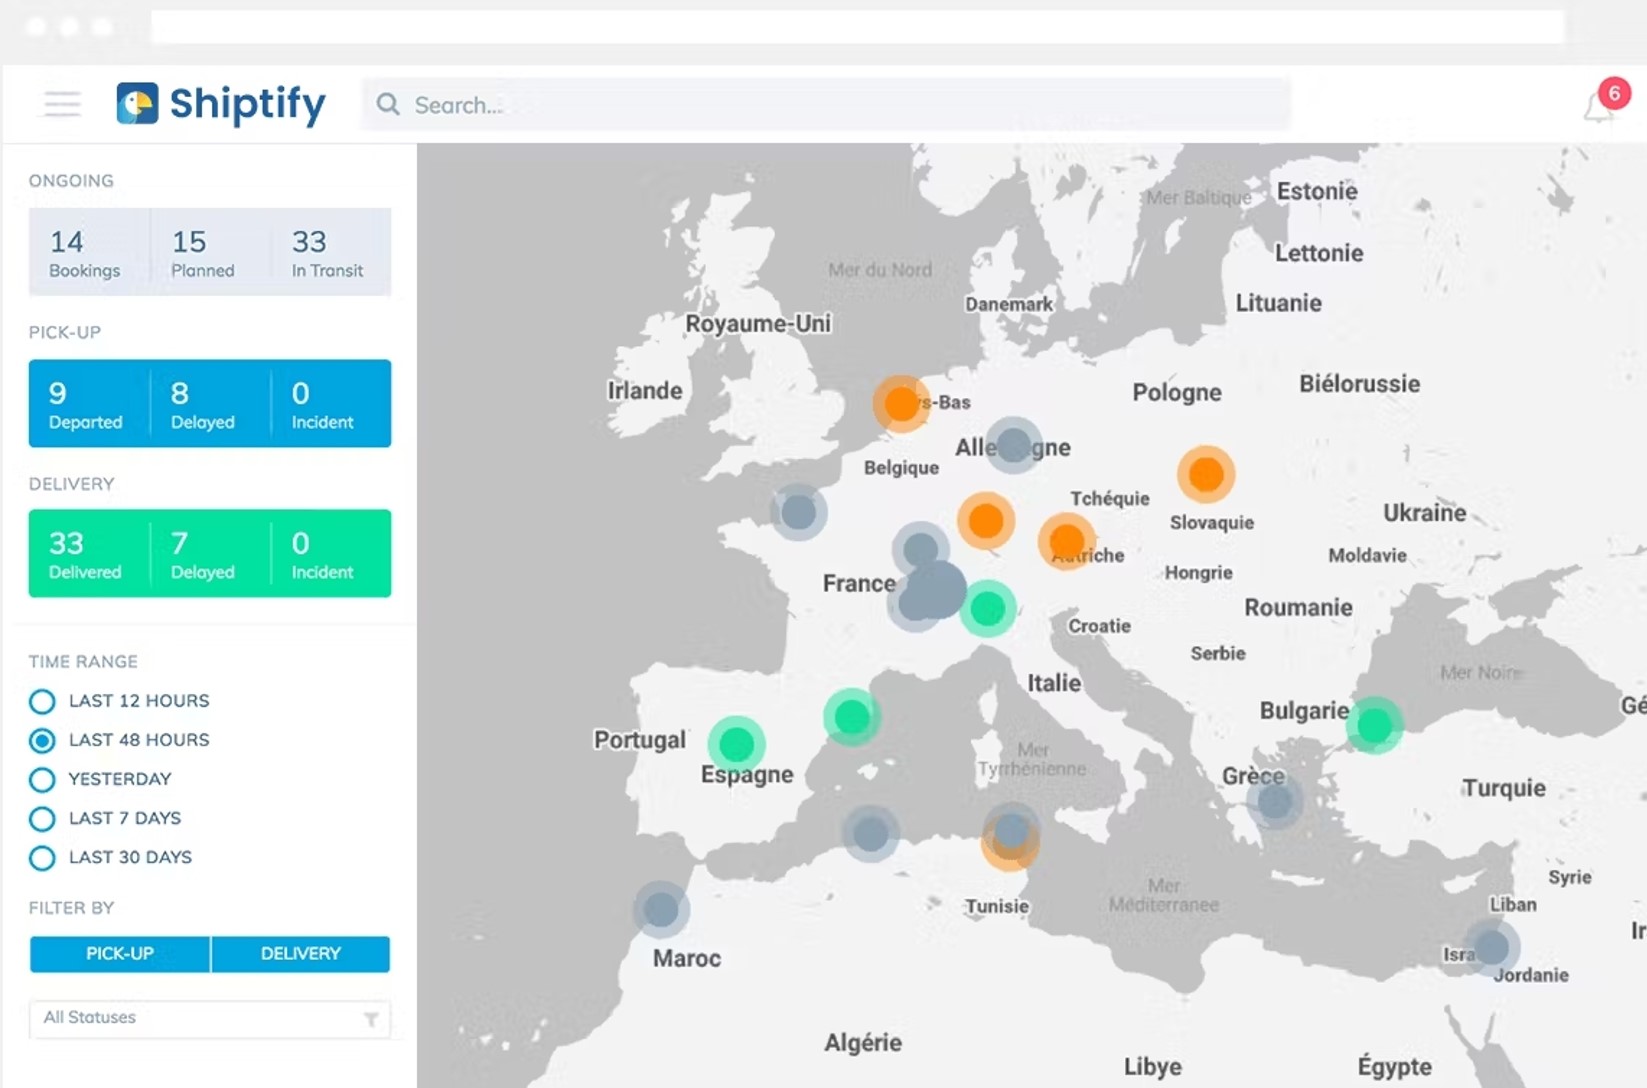The image size is (1647, 1088).
Task: Click the 33 Delivered tile
Action: tap(89, 554)
